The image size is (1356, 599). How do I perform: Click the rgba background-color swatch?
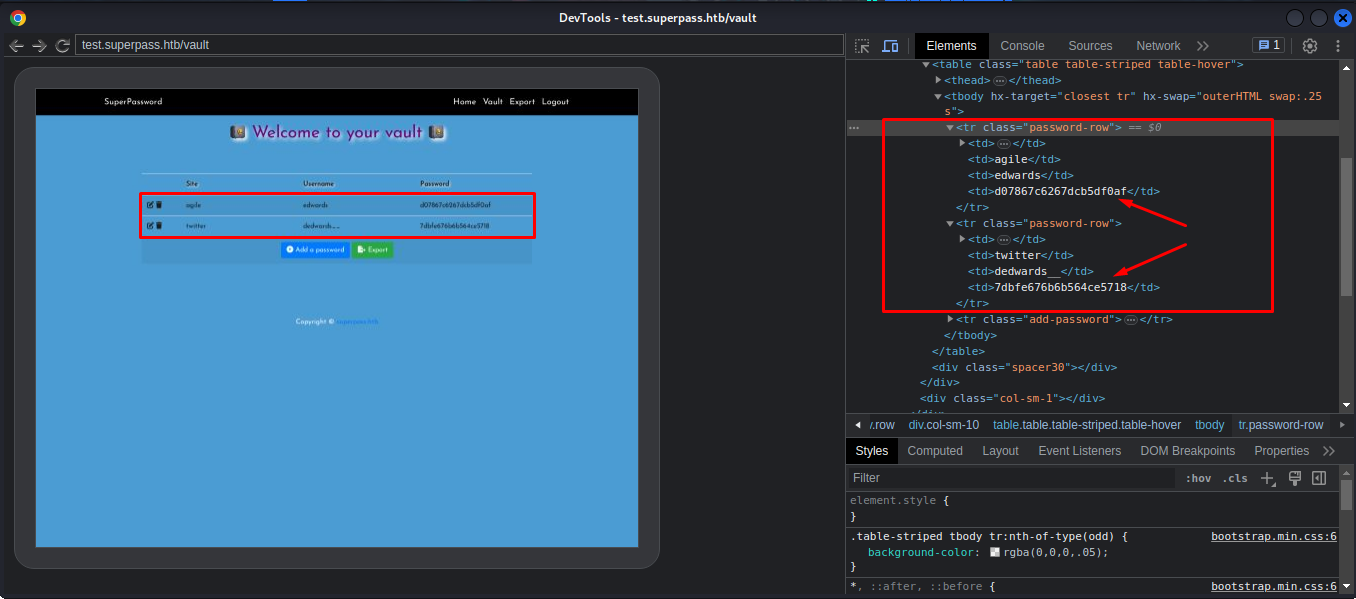click(x=995, y=552)
